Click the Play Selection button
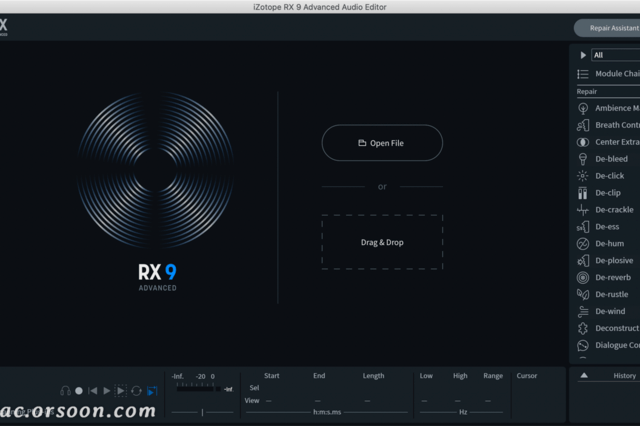Image resolution: width=640 pixels, height=426 pixels. click(x=121, y=391)
